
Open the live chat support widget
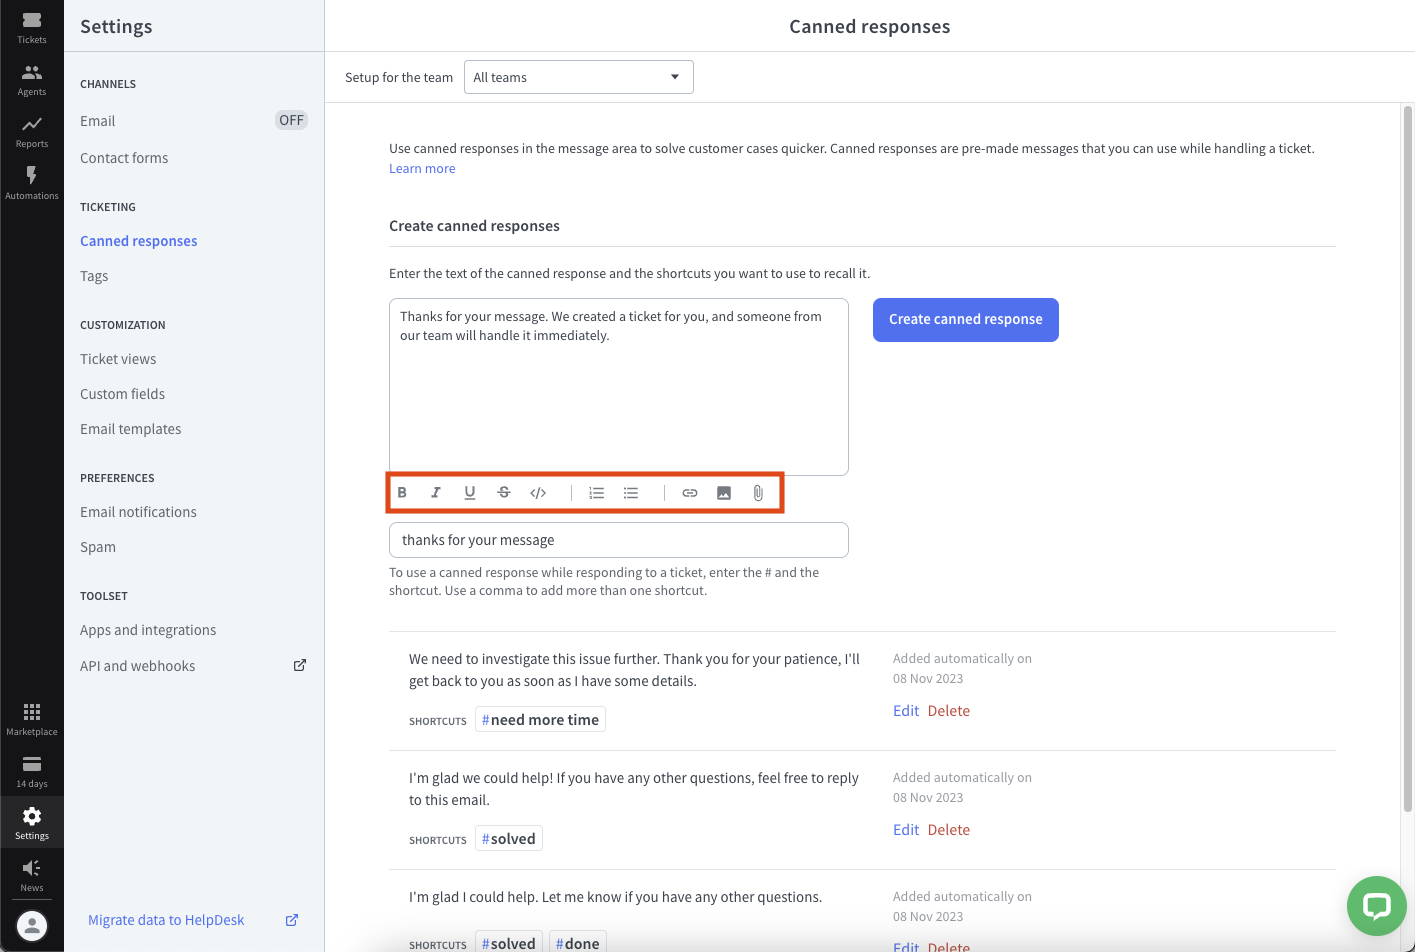1377,906
